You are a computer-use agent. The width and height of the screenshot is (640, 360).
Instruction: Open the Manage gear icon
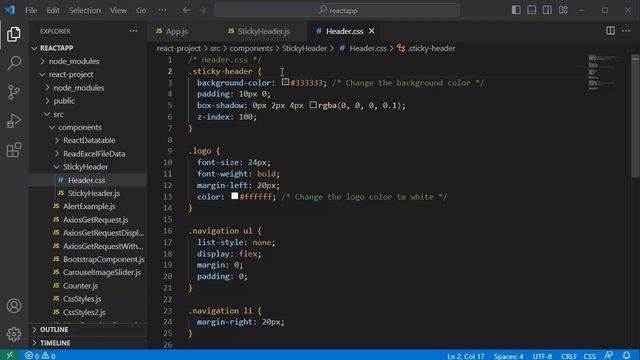[14, 334]
